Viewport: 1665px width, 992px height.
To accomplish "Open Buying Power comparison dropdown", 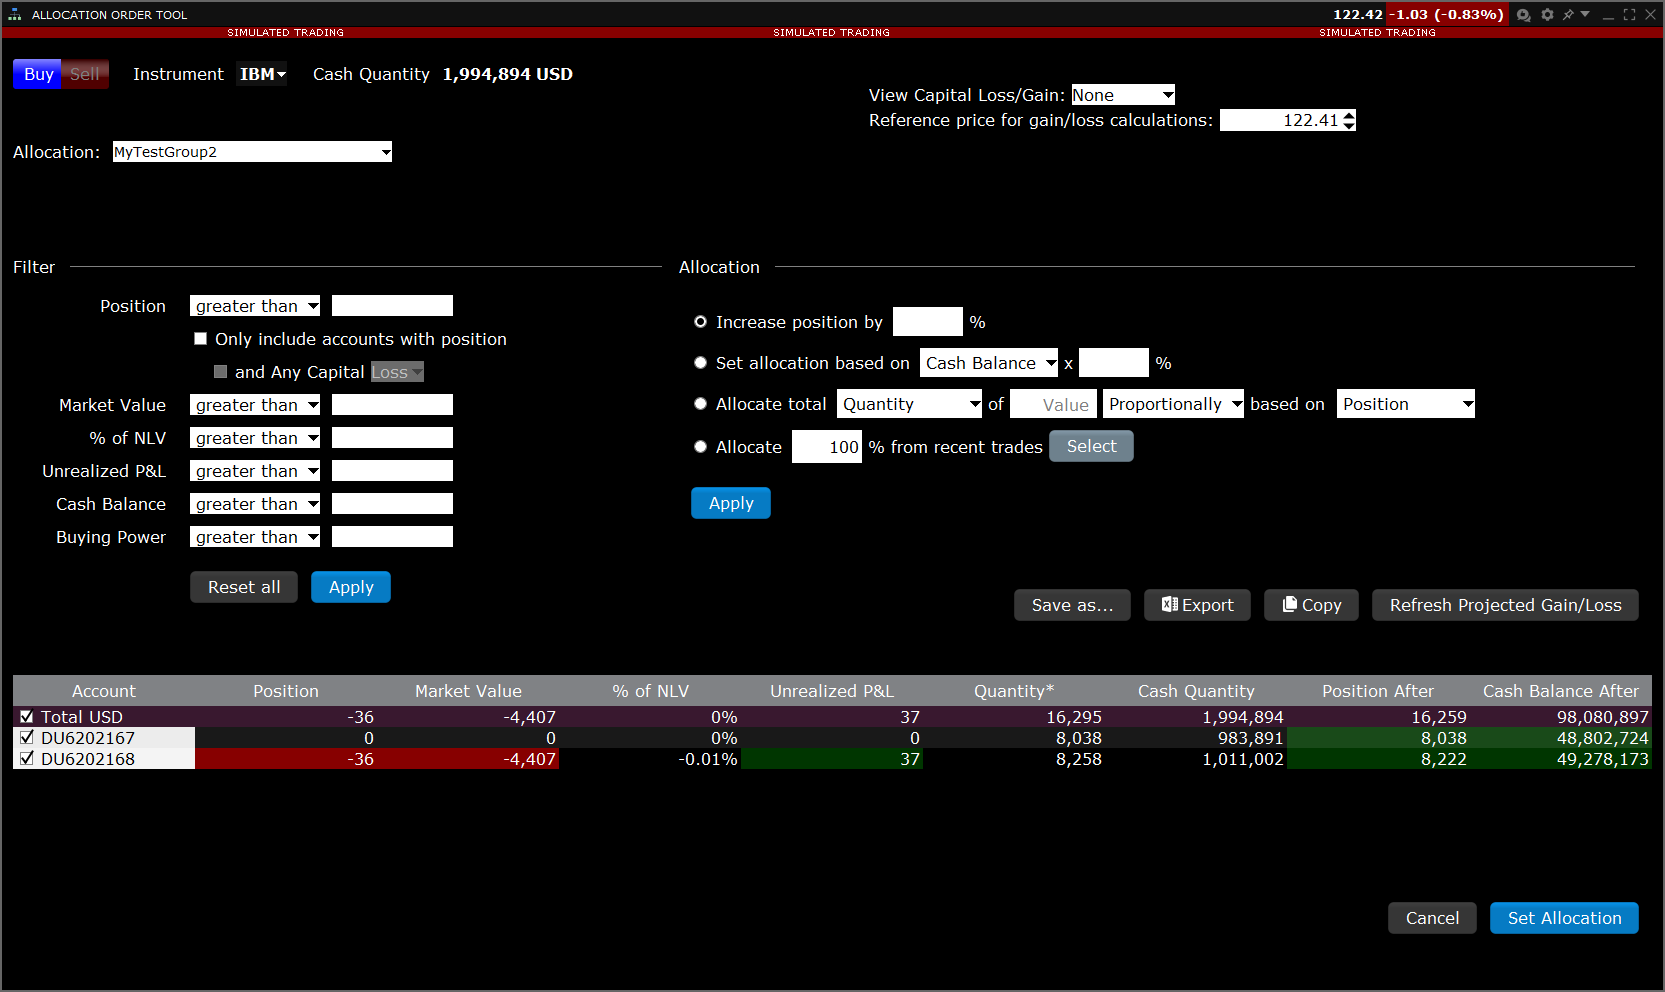I will point(255,537).
